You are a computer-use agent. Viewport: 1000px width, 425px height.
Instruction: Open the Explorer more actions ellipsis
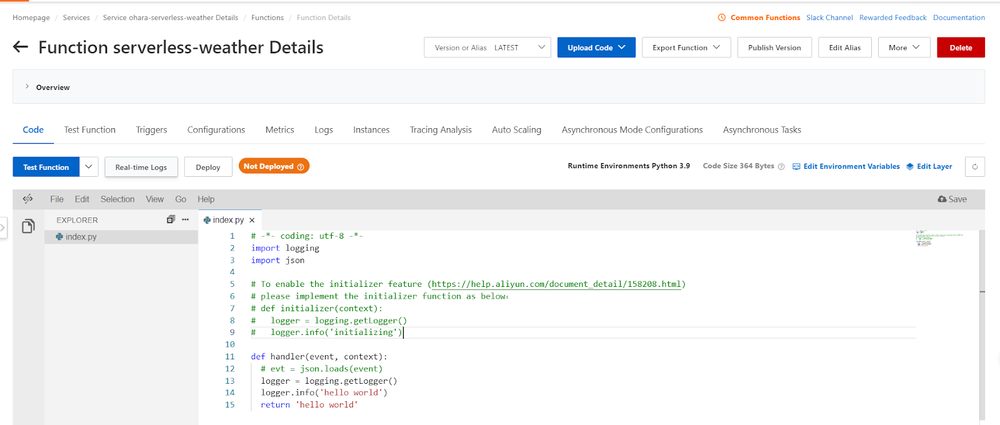pos(185,219)
